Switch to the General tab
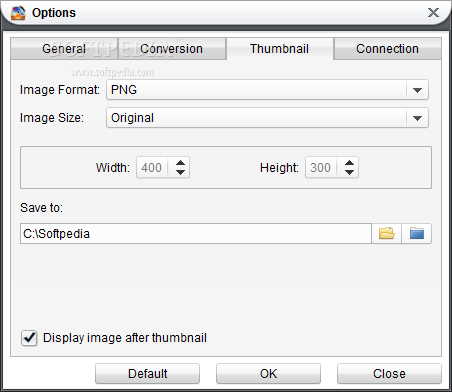This screenshot has width=452, height=392. 64,49
